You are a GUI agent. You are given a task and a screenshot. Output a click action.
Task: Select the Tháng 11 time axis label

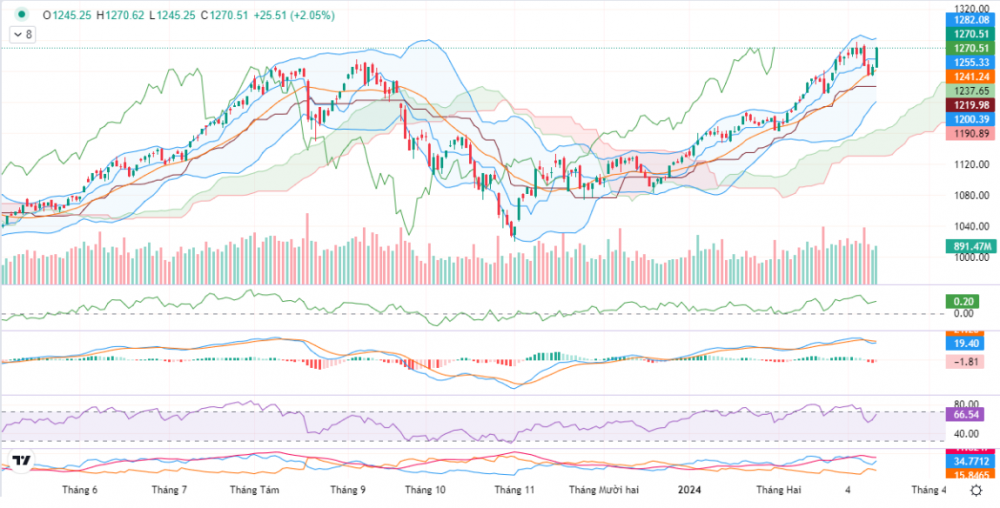(516, 490)
